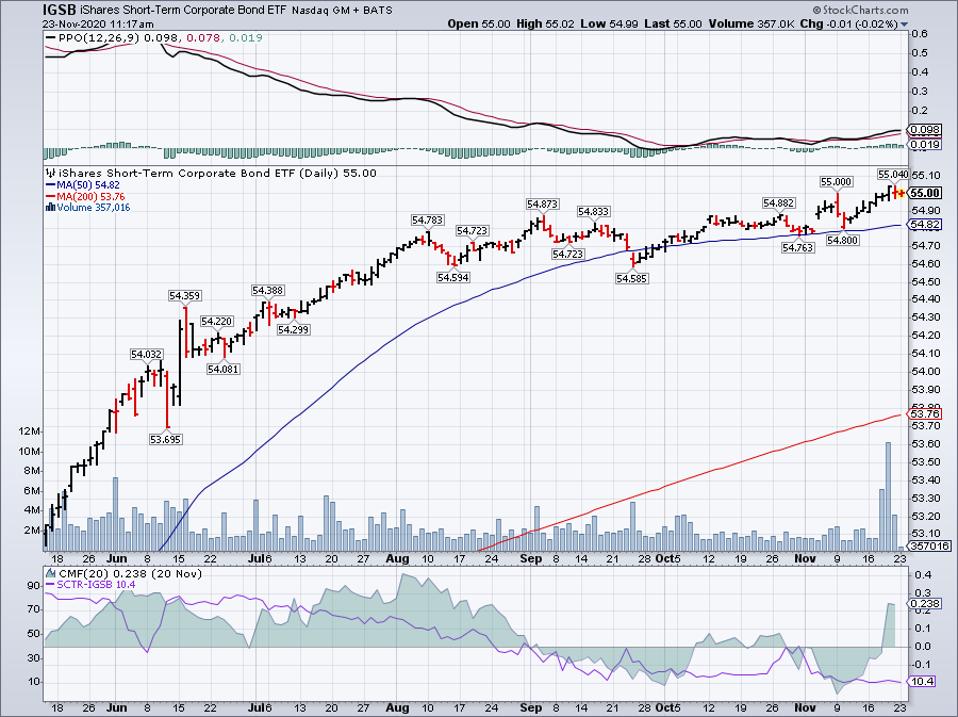Click the 55.040 high price label

pos(893,173)
